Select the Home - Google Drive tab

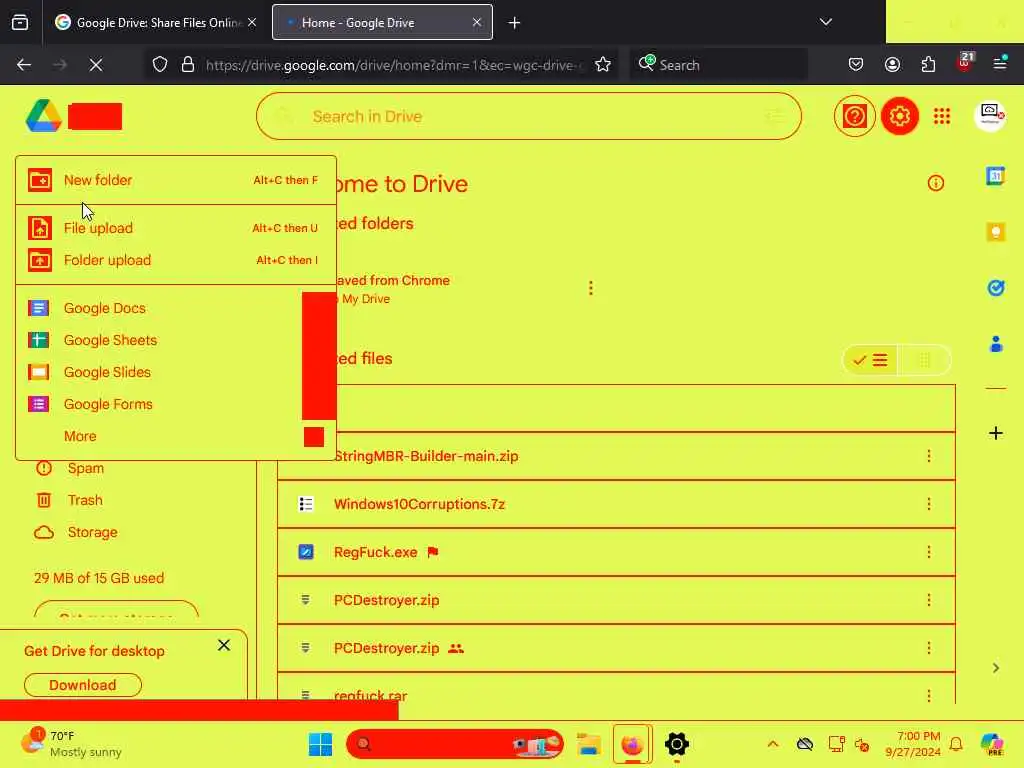click(382, 22)
